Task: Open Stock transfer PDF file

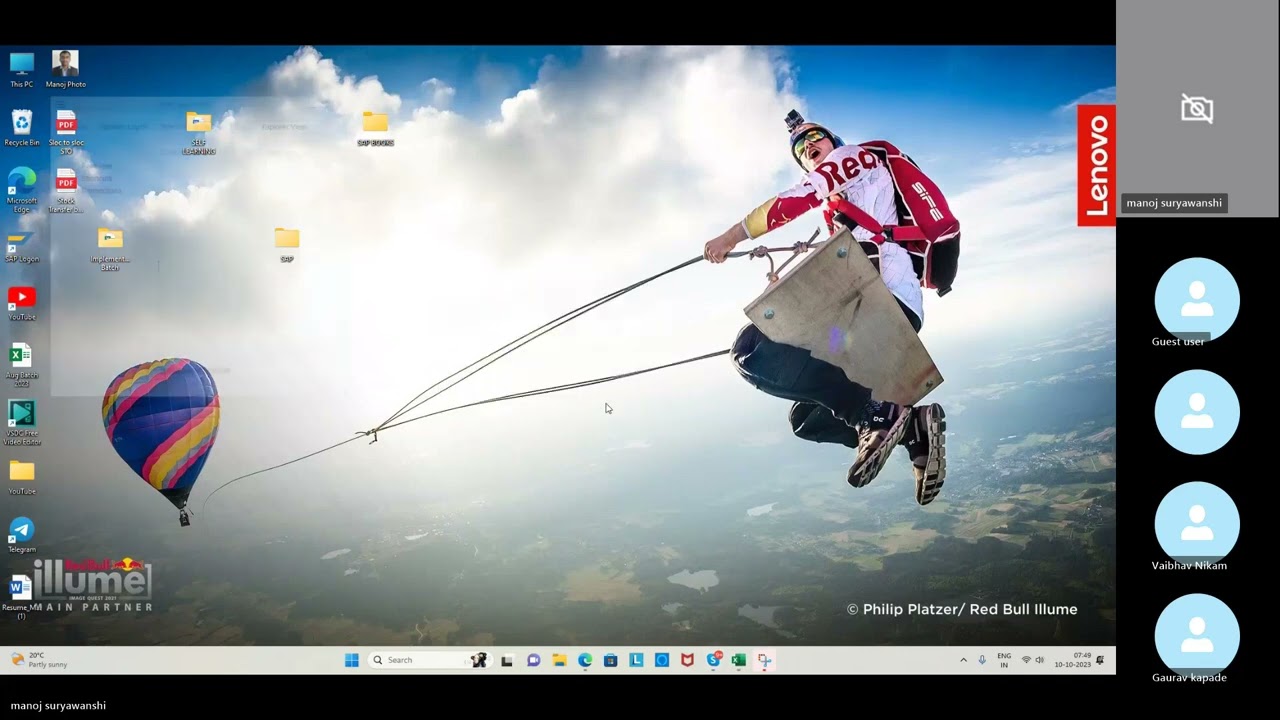Action: pos(66,191)
